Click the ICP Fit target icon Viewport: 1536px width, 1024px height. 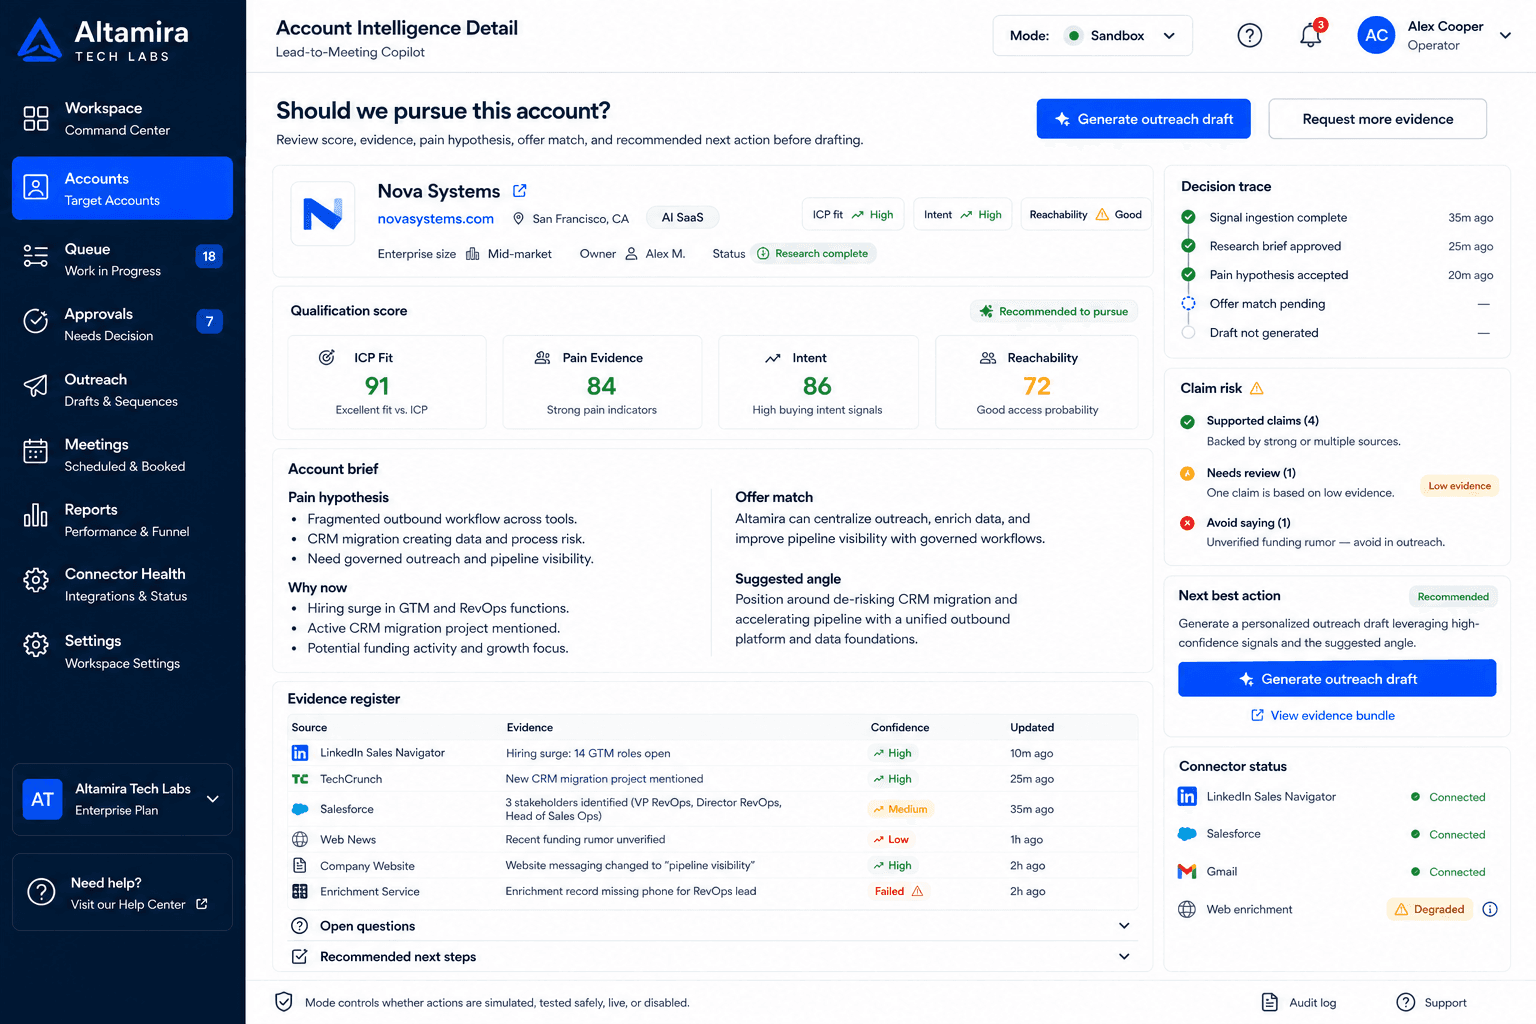point(327,358)
